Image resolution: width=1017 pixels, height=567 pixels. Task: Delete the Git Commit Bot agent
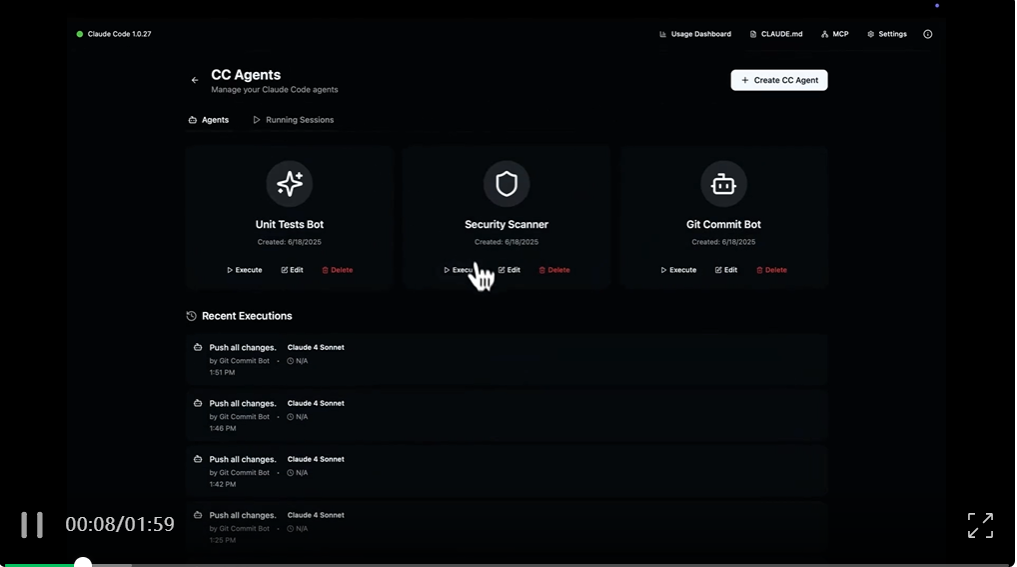pyautogui.click(x=771, y=270)
